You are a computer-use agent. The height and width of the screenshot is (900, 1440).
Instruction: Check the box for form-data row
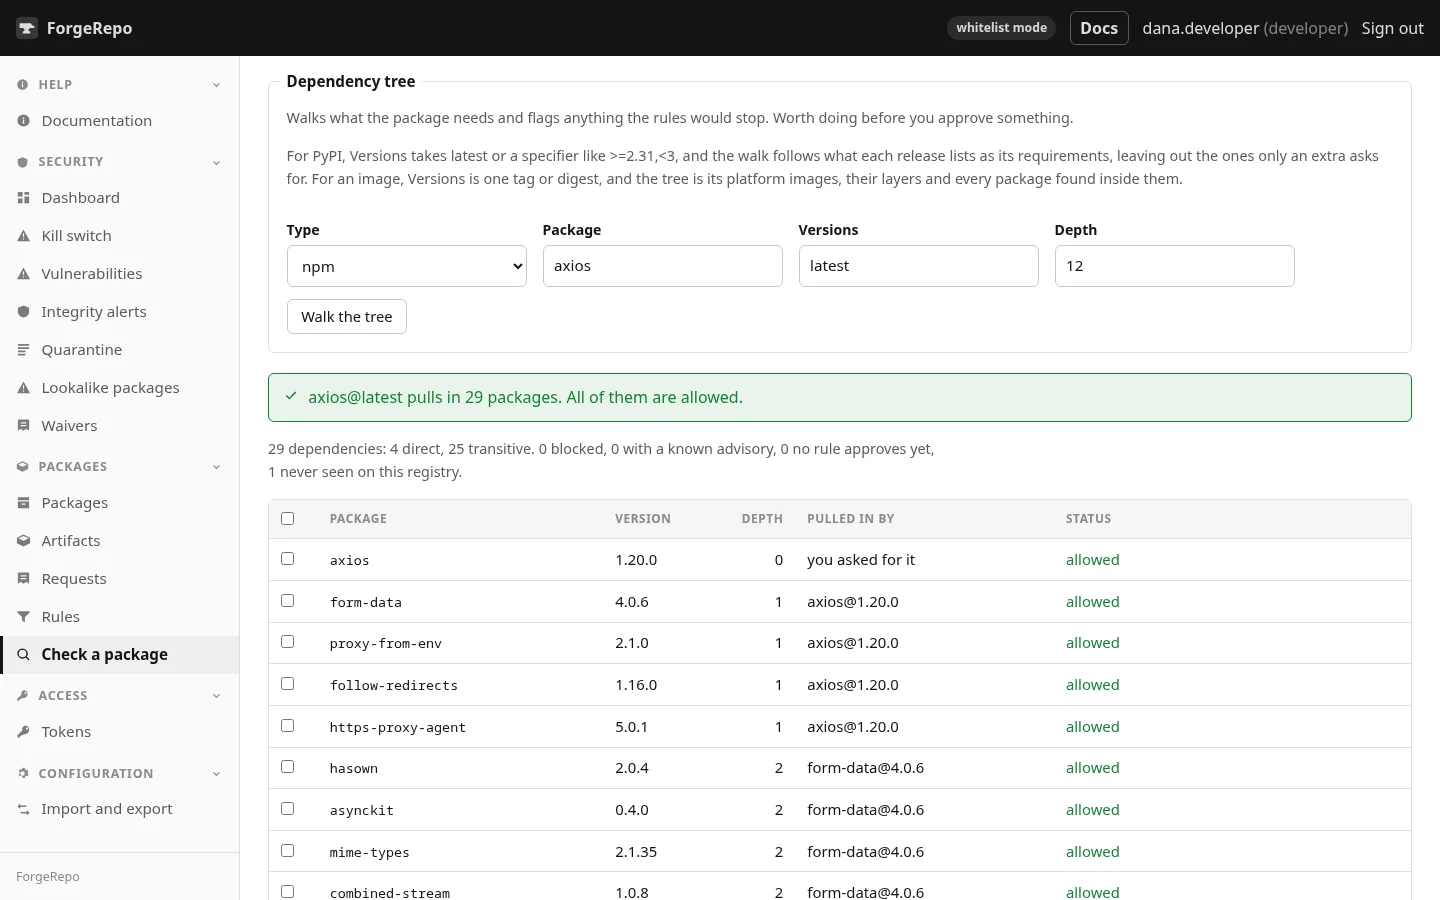[x=288, y=601]
